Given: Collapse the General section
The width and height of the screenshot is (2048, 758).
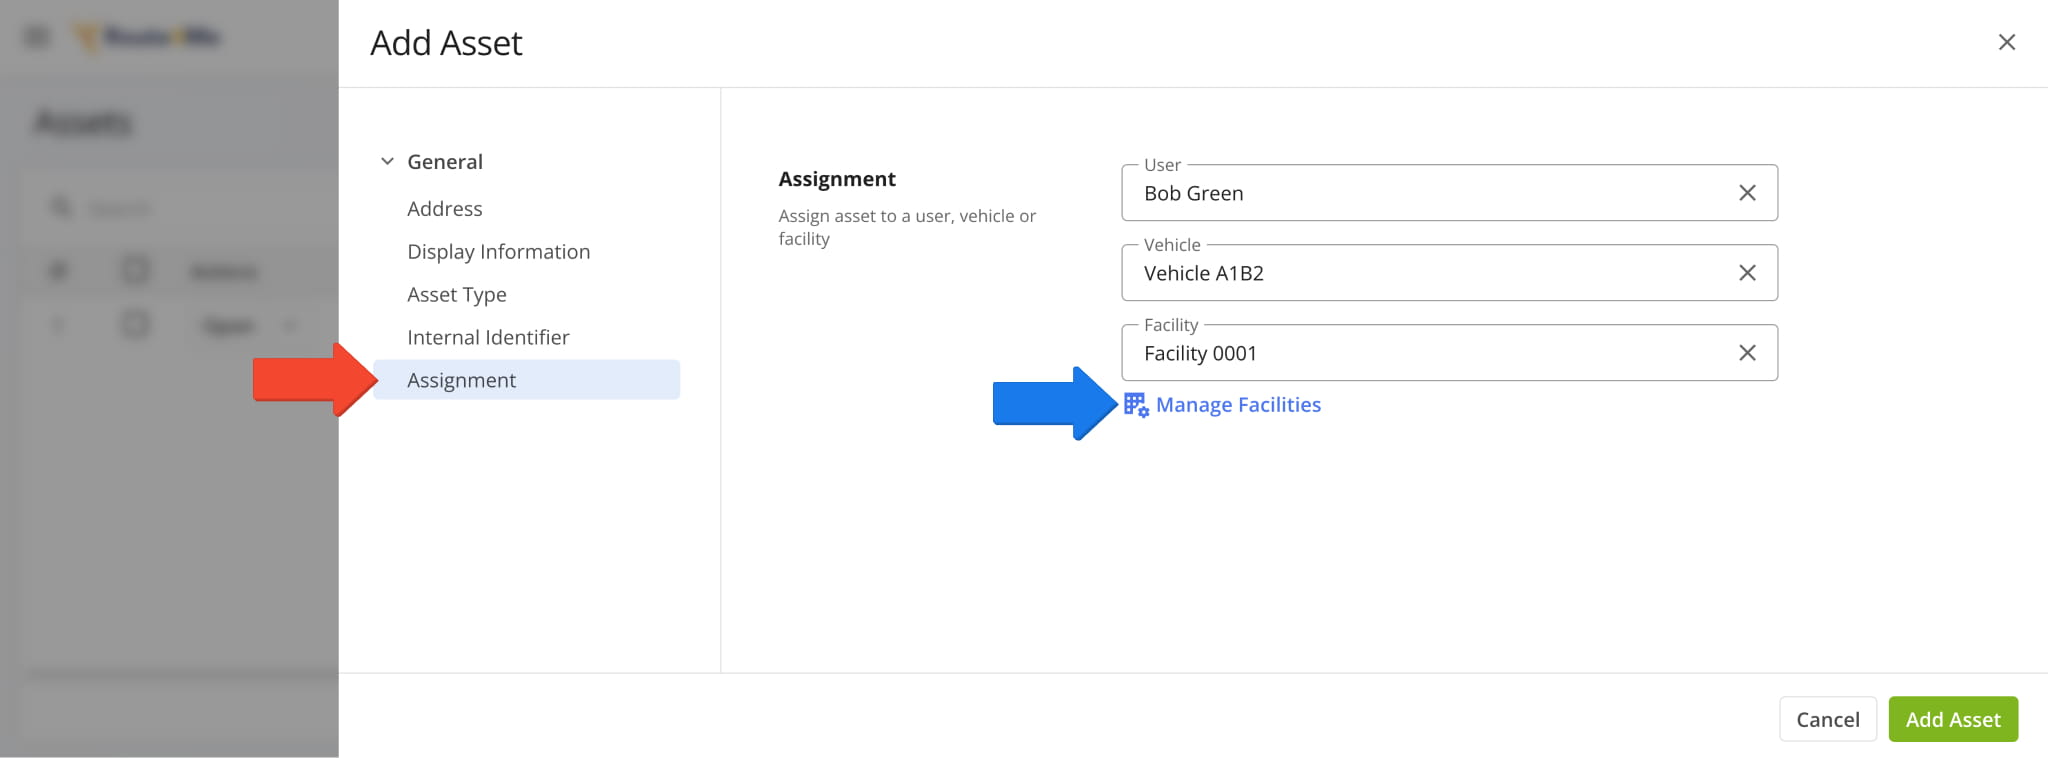Looking at the screenshot, I should point(386,160).
